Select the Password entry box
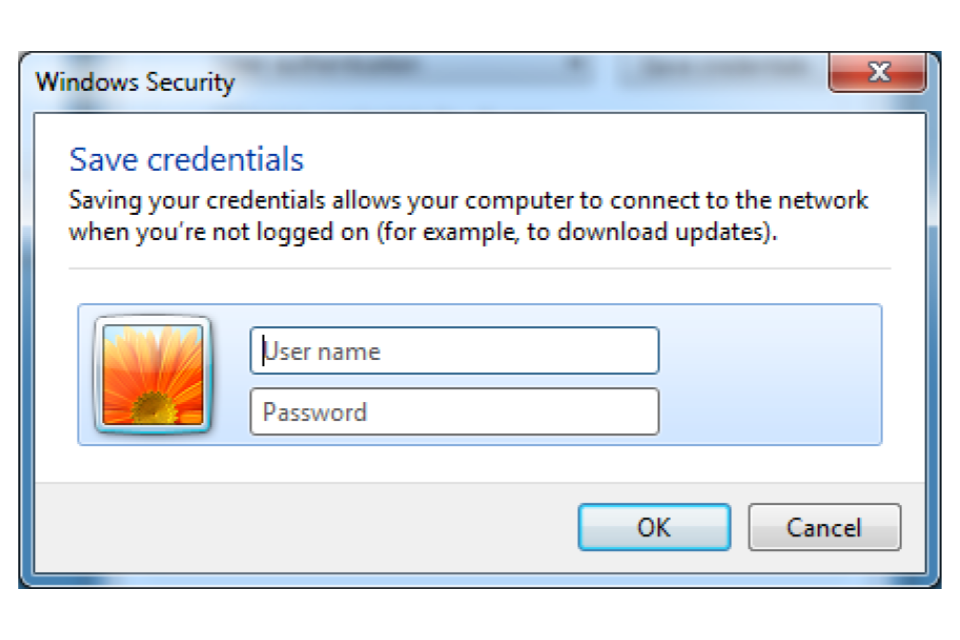Image resolution: width=960 pixels, height=640 pixels. [454, 412]
